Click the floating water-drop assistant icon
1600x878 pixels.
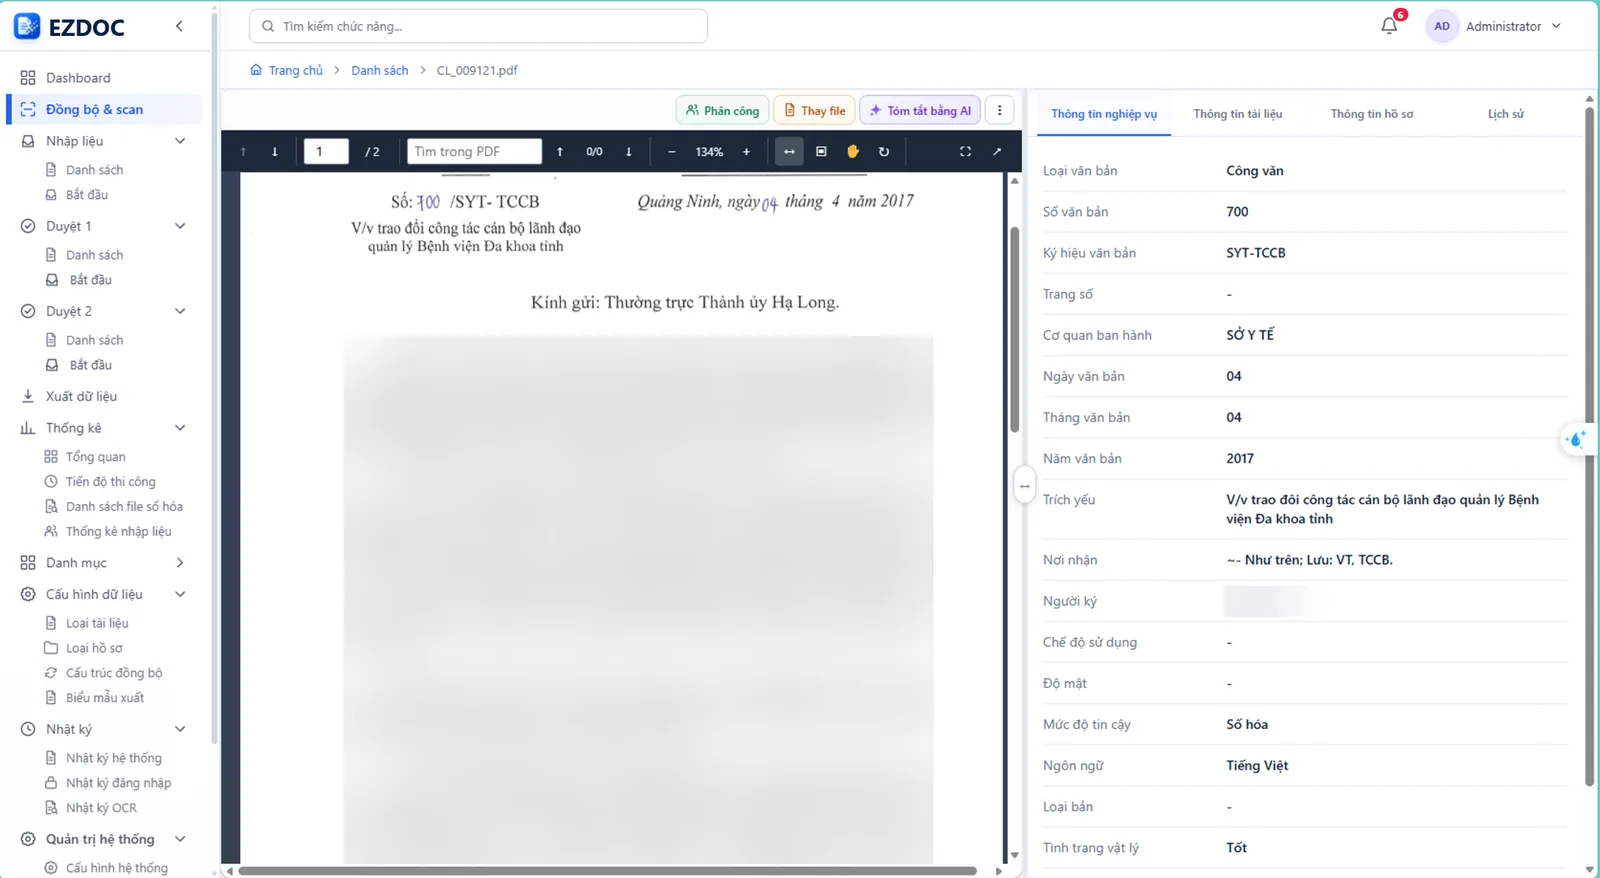(x=1576, y=439)
